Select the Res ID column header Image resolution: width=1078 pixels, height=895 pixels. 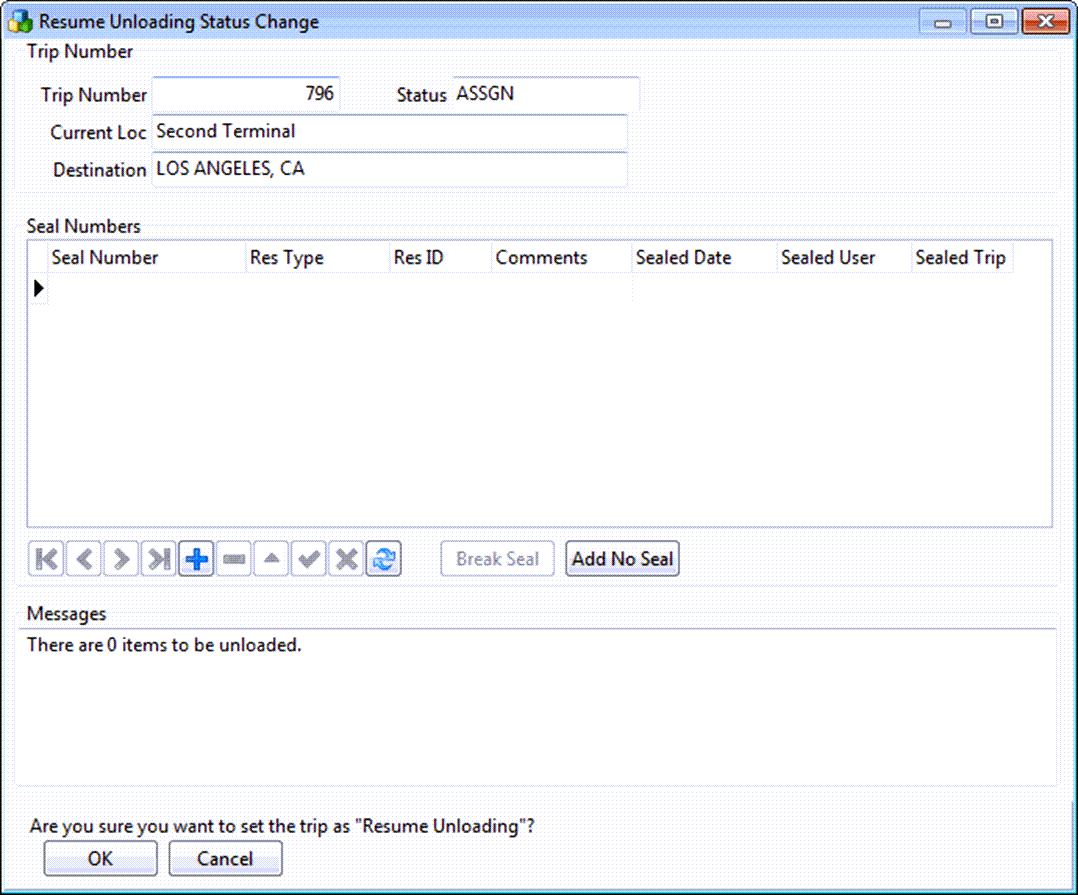click(441, 258)
